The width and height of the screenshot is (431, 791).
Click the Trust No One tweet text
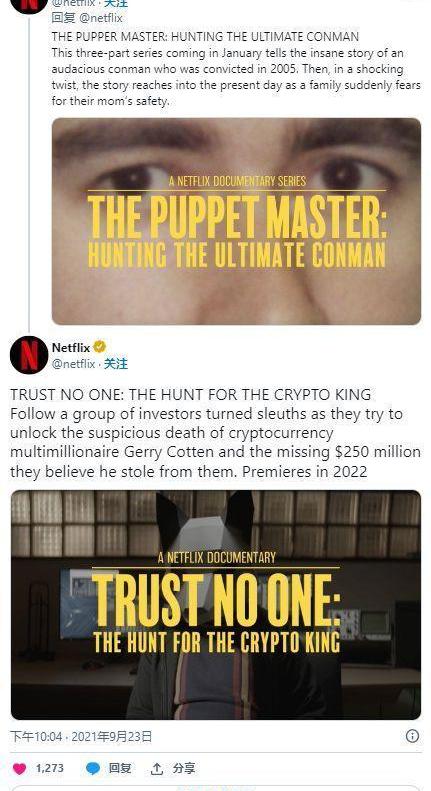point(216,433)
